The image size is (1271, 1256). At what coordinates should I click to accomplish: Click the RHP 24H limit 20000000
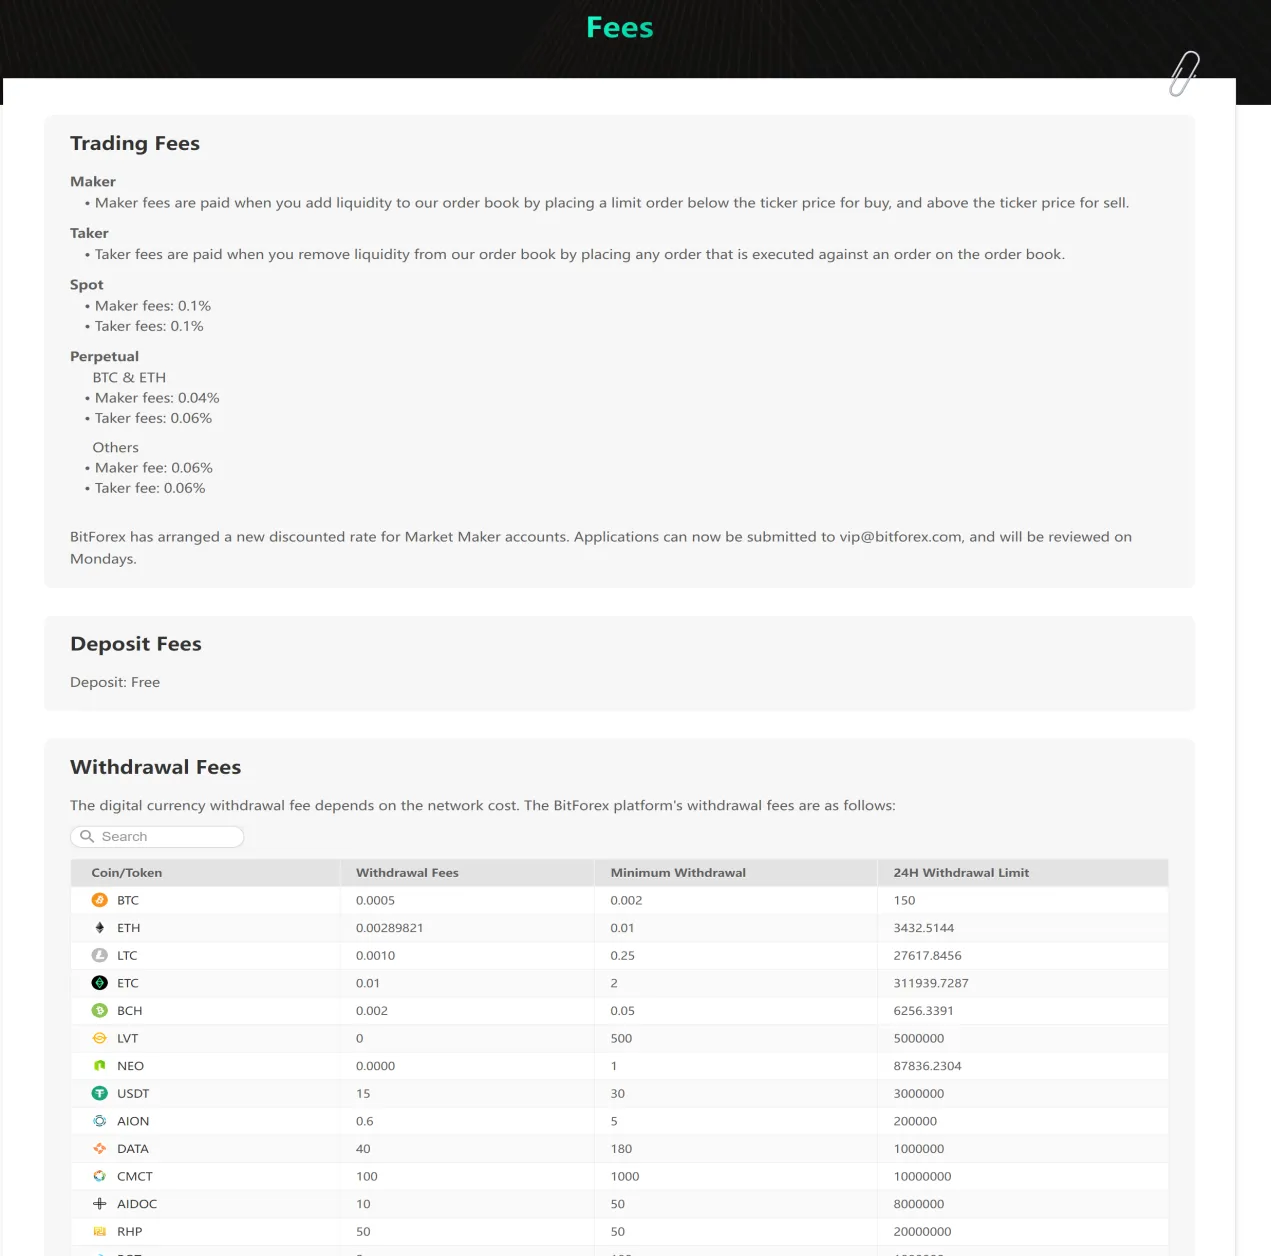click(923, 1232)
